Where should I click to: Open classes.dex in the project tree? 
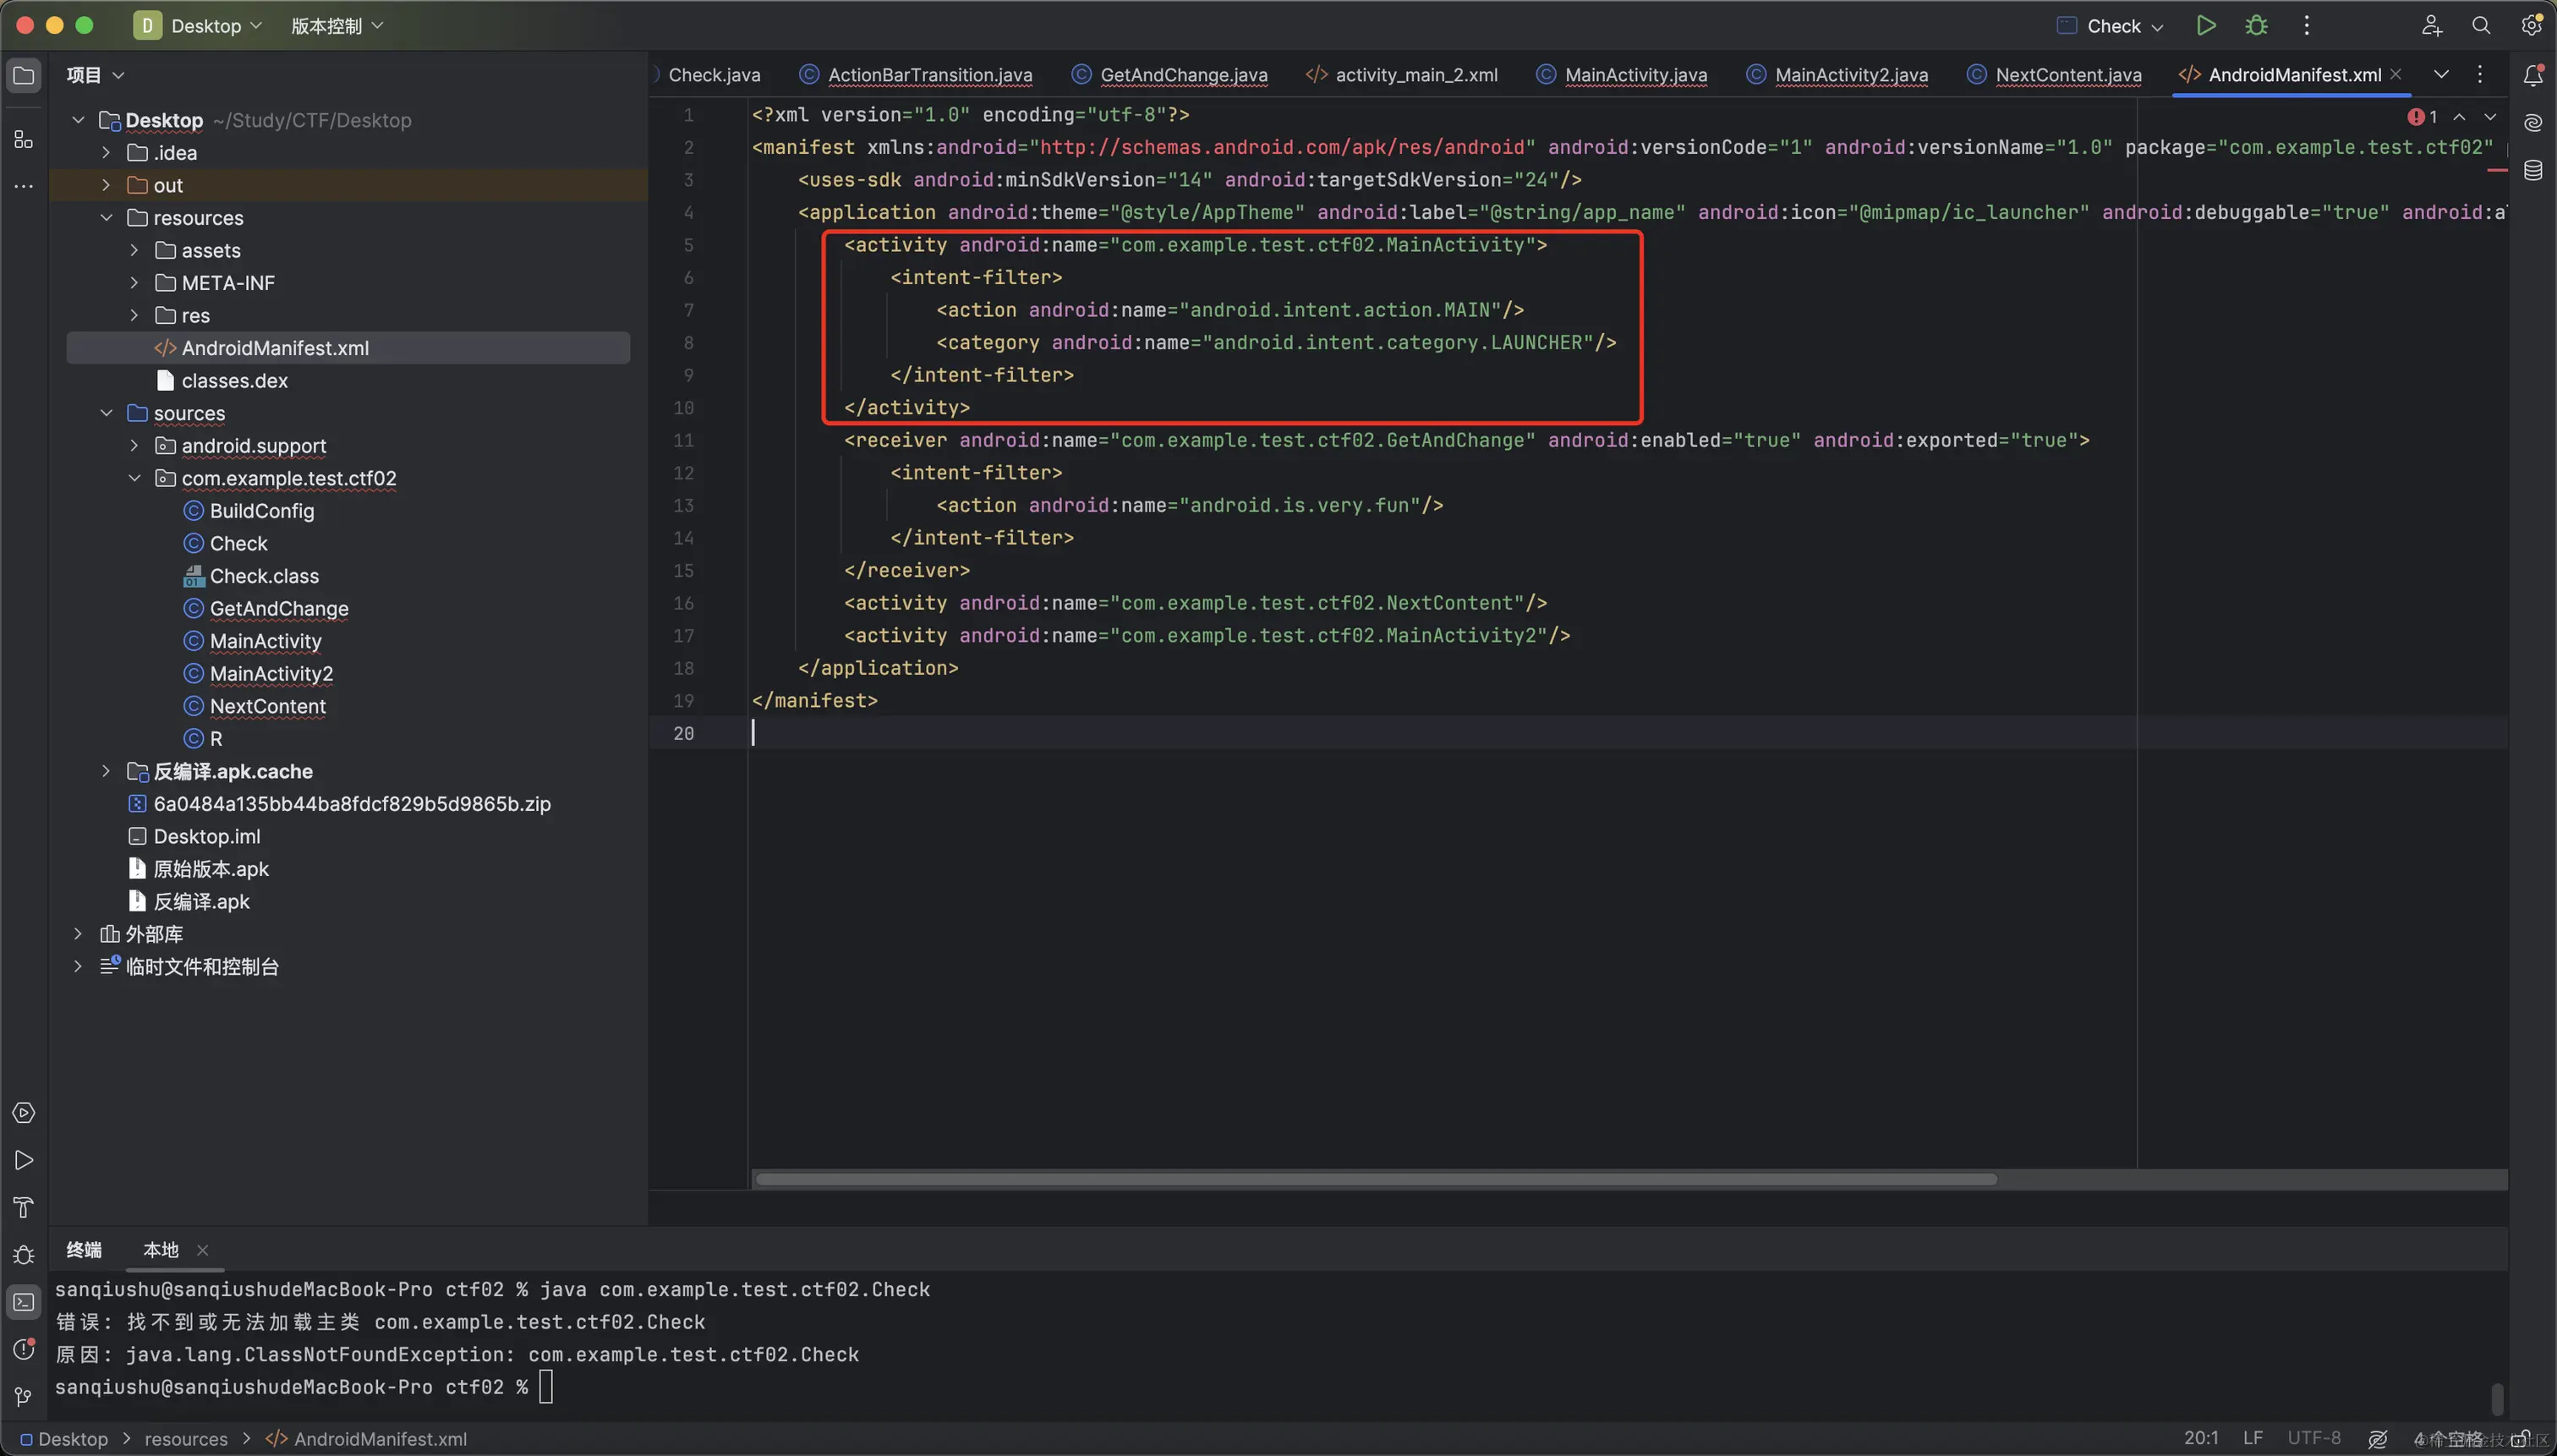(x=234, y=381)
